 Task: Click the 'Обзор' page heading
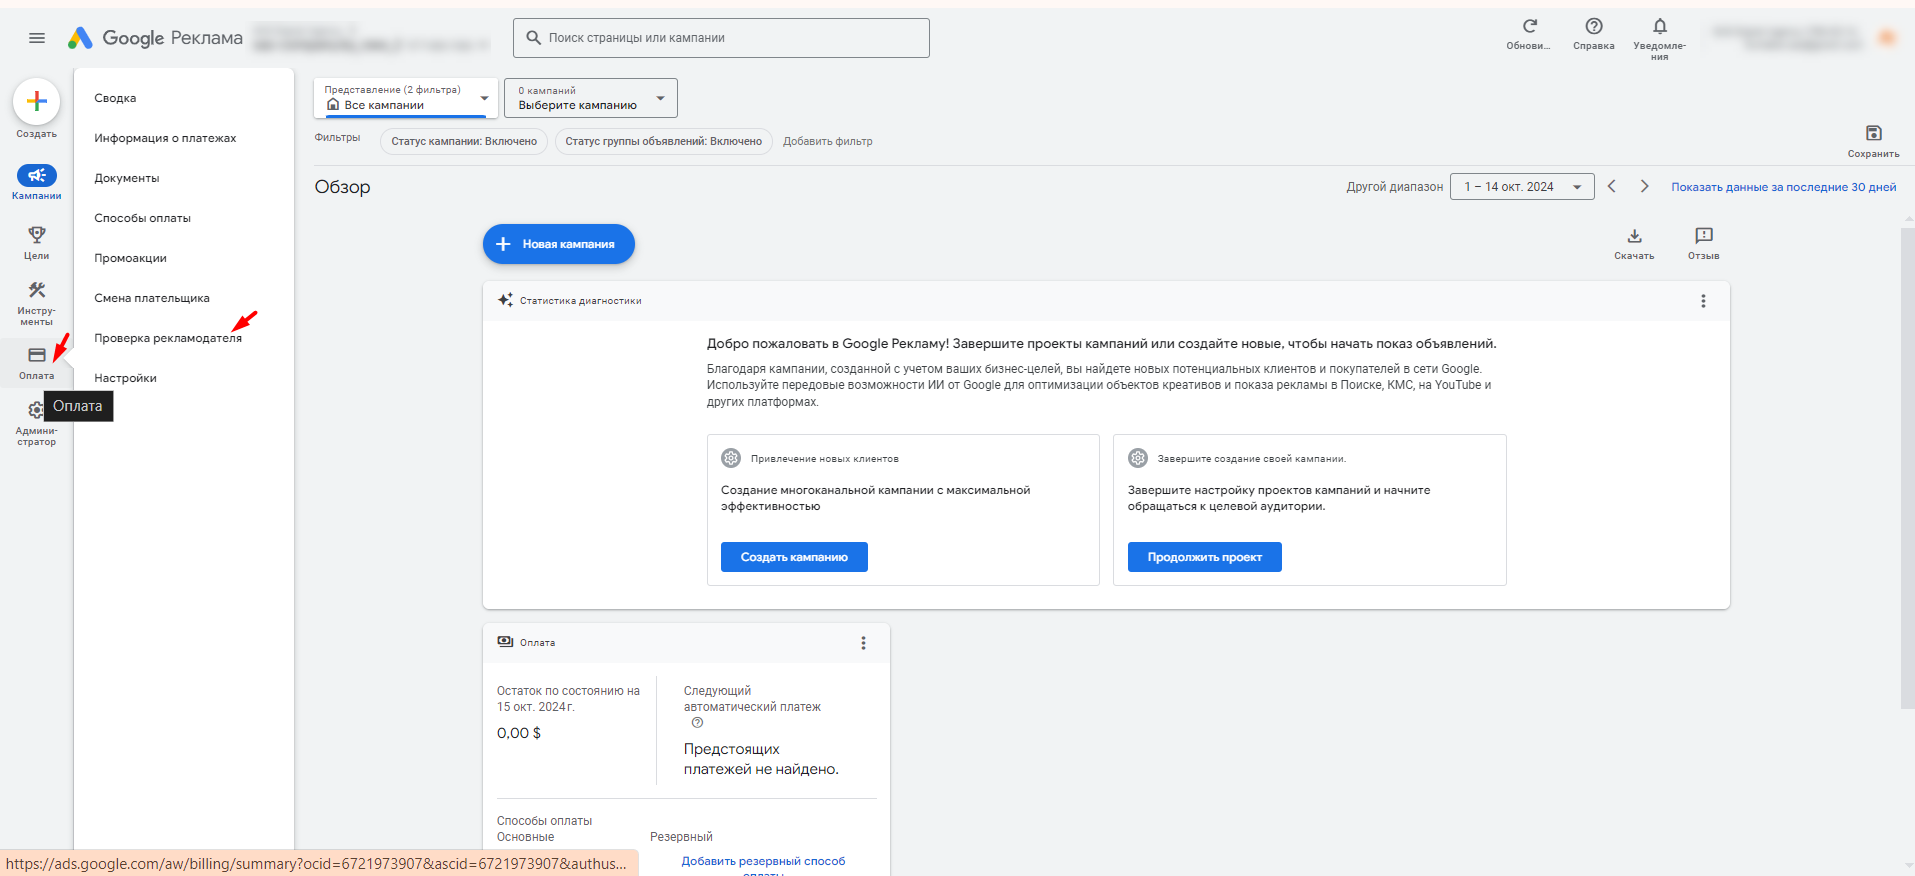(342, 187)
